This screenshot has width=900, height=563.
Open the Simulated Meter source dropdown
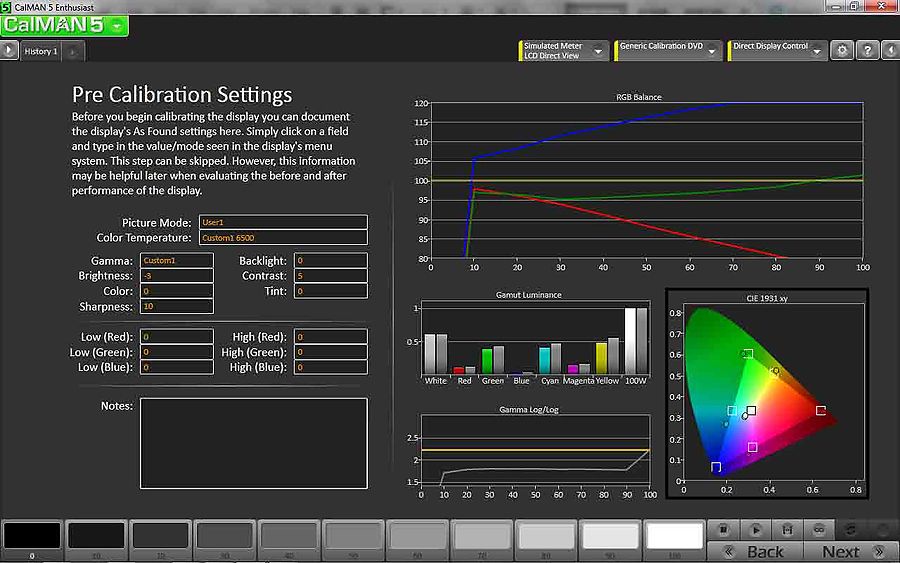[564, 51]
